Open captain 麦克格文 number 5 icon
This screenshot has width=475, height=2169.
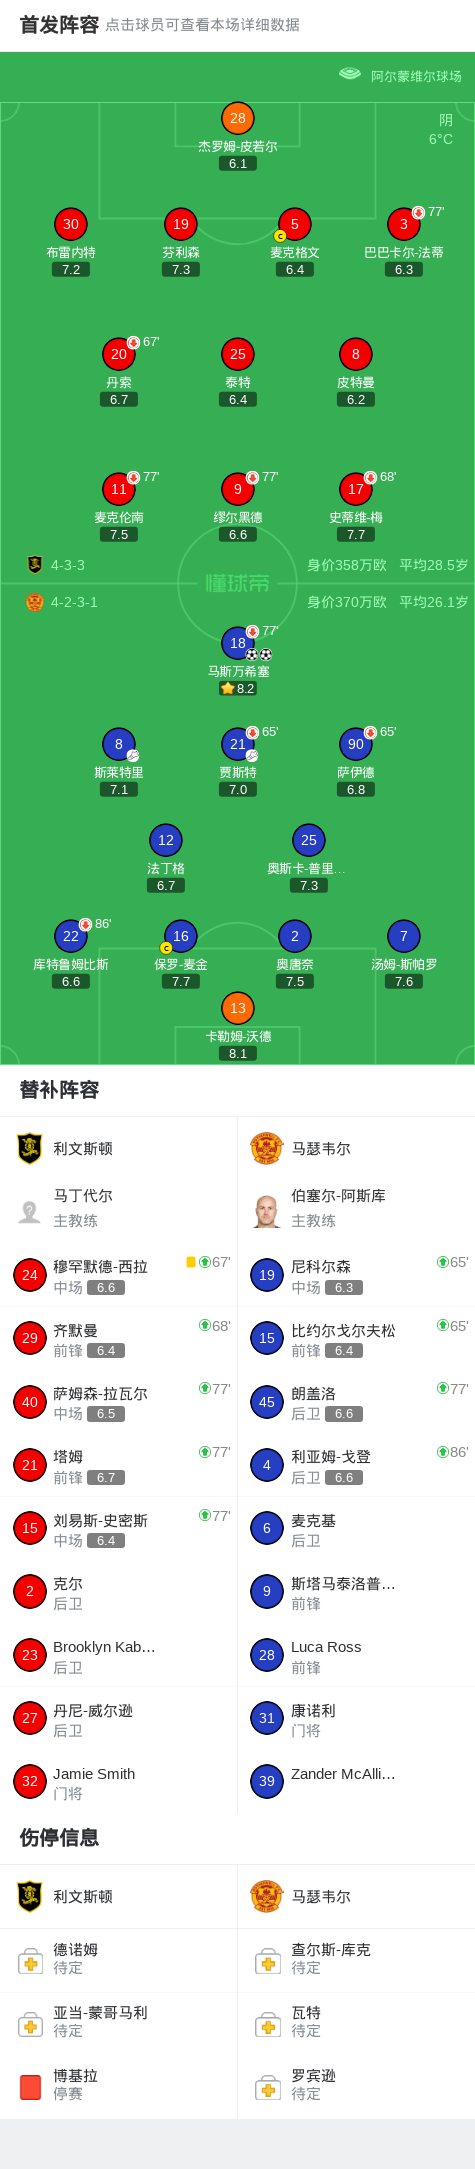pos(295,224)
